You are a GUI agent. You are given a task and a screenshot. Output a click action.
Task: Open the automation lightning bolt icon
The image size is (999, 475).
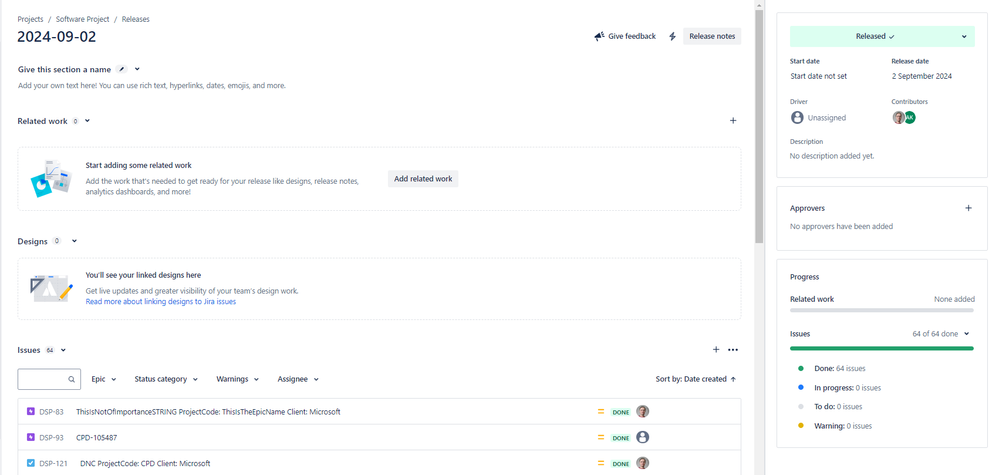672,36
